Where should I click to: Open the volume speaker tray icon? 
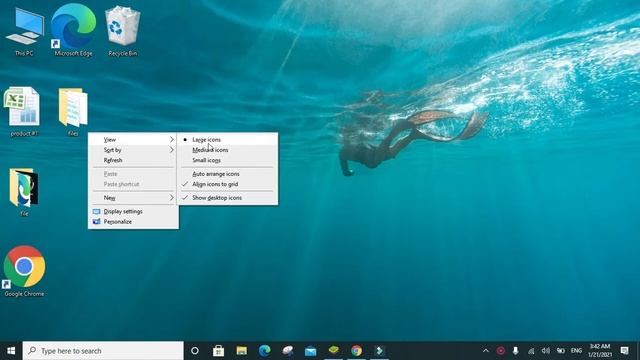(x=546, y=351)
